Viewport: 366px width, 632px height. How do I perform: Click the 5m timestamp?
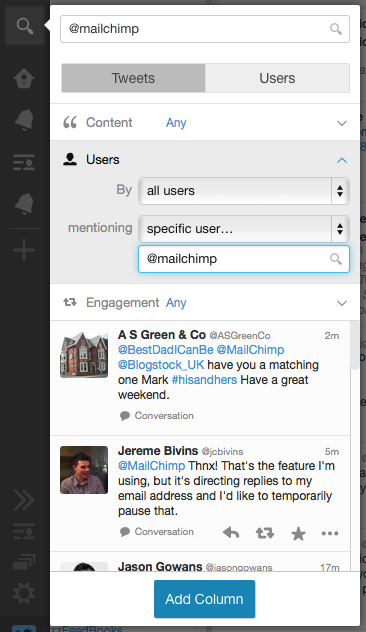[x=332, y=451]
